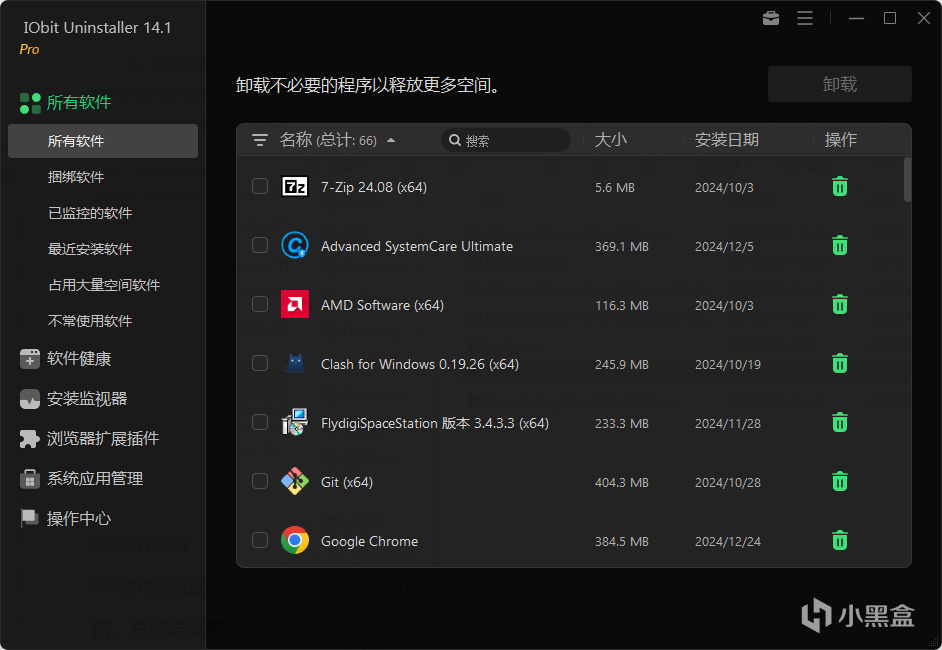Tick the checkbox for Advanced SystemCare Ultimate
The height and width of the screenshot is (650, 942).
click(260, 245)
